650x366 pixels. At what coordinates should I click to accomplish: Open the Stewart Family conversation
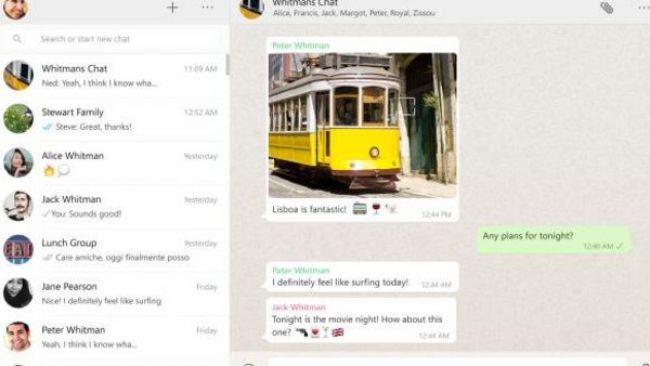point(114,119)
